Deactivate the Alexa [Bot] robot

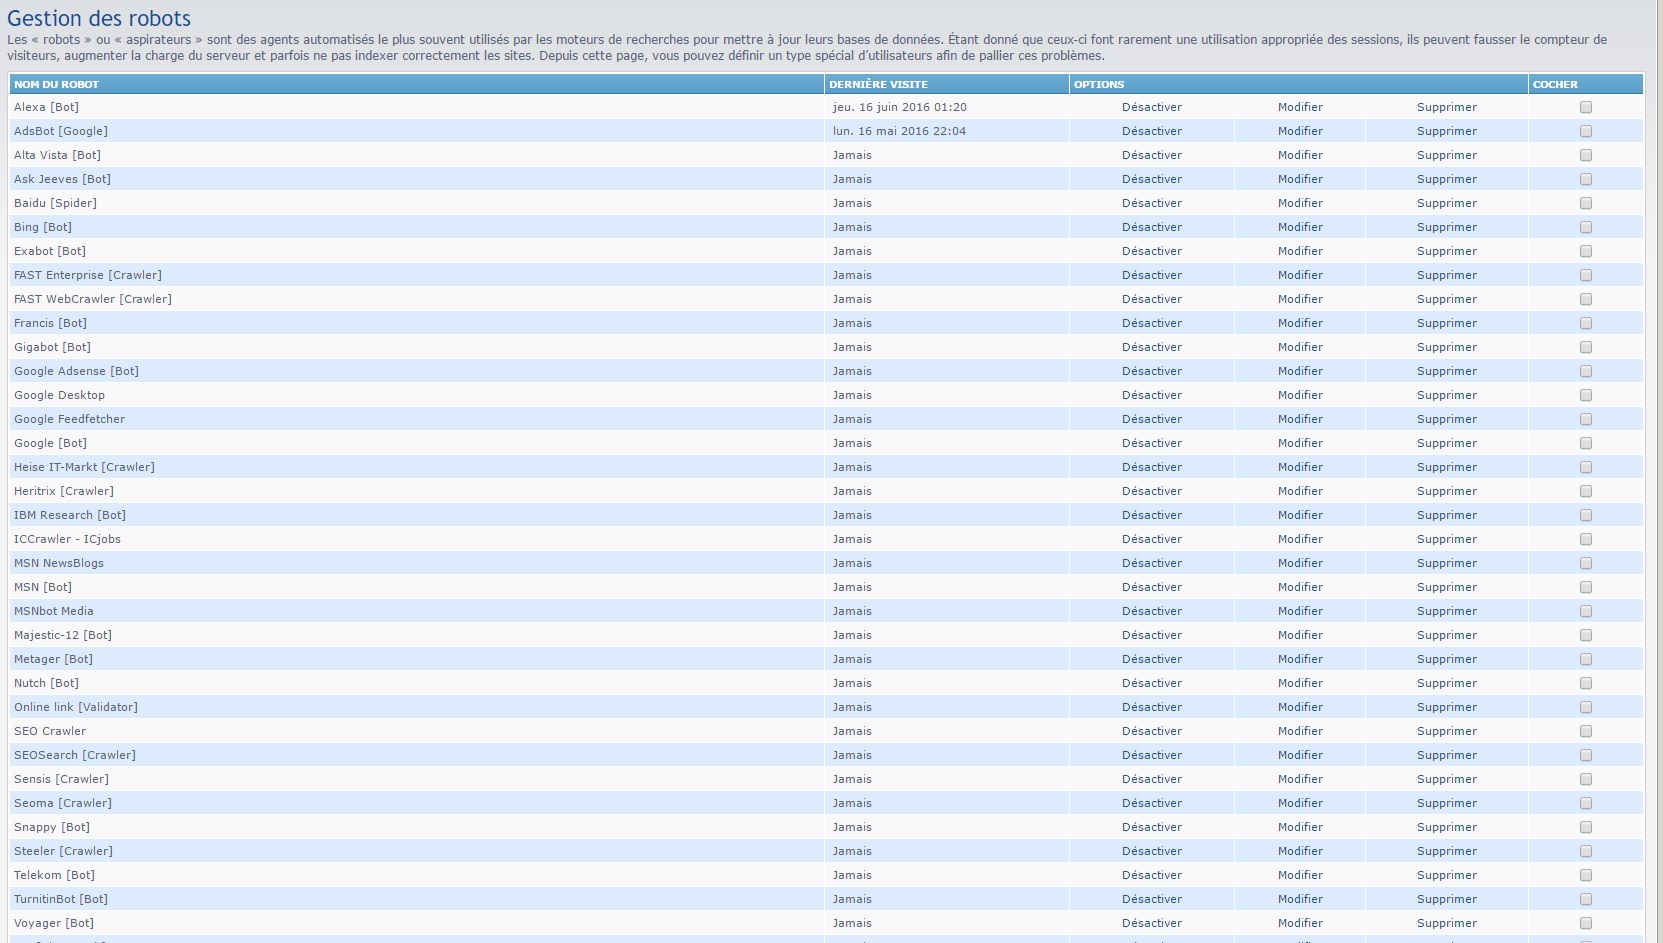click(x=1152, y=107)
